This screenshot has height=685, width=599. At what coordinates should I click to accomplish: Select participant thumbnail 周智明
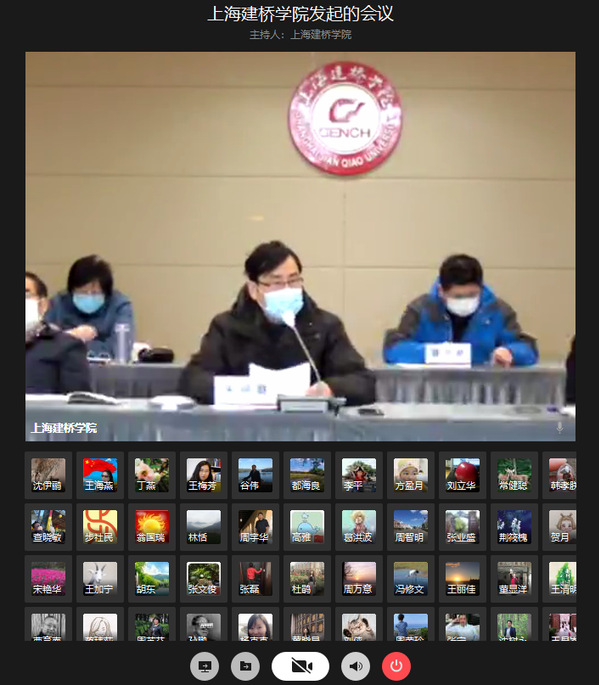(411, 527)
